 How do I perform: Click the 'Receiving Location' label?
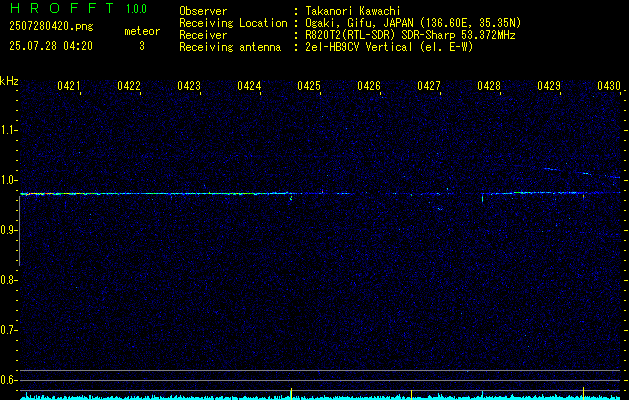(233, 23)
